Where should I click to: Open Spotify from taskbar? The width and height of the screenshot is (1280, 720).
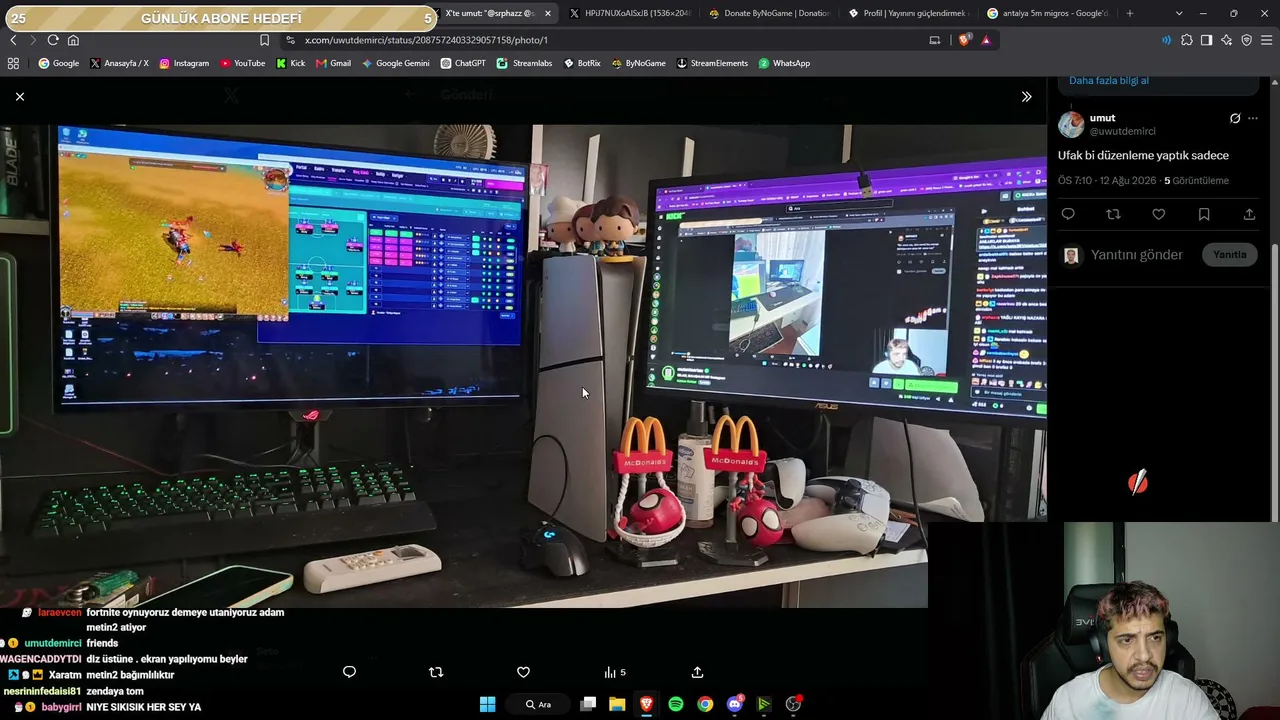pos(676,704)
